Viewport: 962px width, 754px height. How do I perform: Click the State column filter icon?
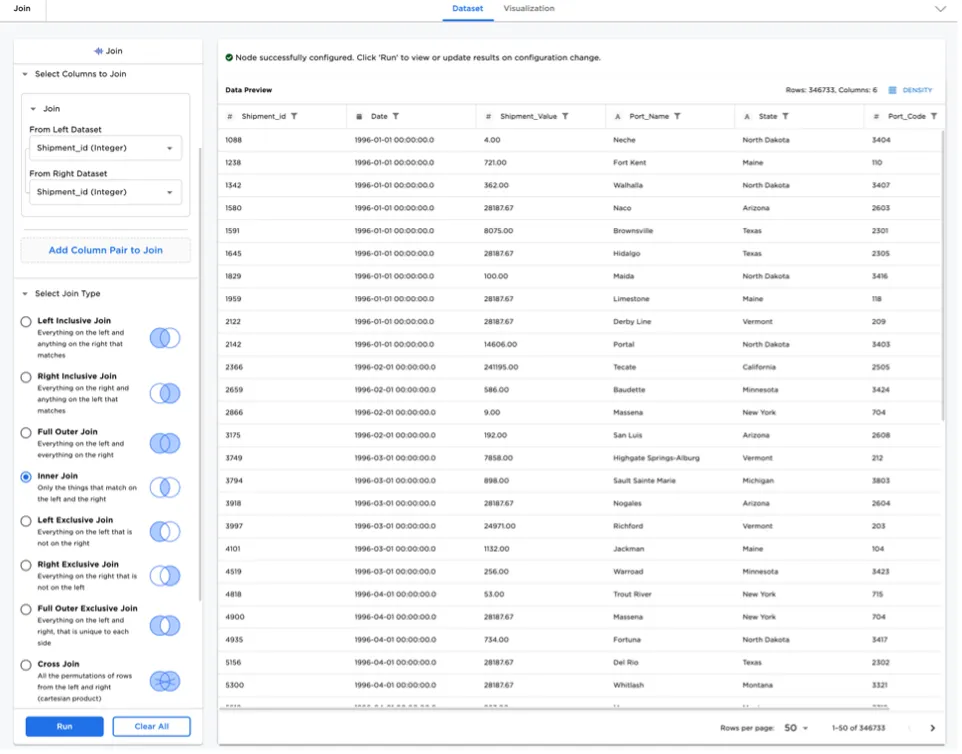785,117
